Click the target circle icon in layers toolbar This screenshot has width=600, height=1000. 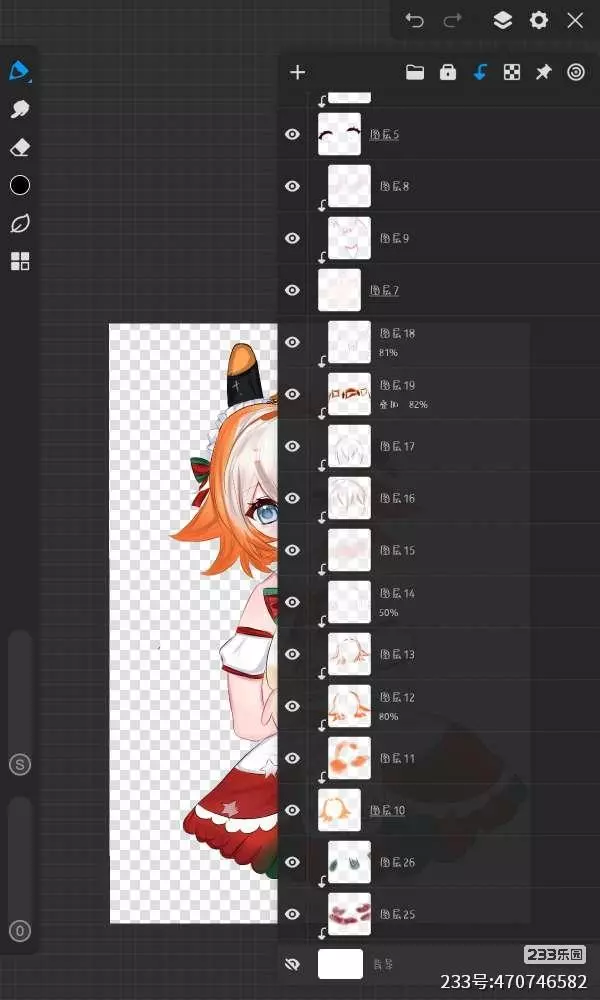pos(576,73)
